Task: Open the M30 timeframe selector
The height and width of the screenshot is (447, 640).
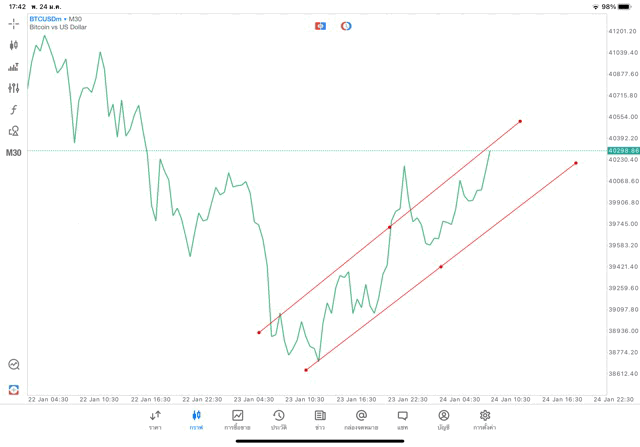Action: pyautogui.click(x=14, y=152)
